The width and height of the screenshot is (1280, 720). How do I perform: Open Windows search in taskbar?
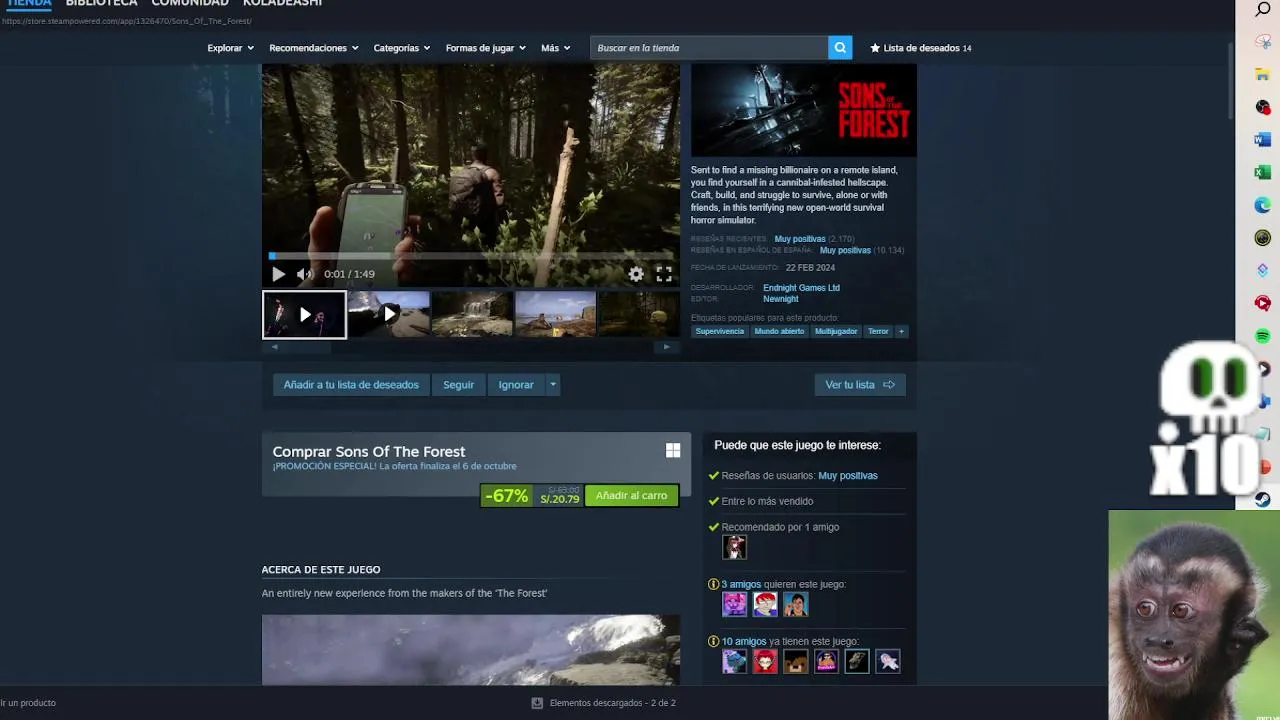point(1263,9)
